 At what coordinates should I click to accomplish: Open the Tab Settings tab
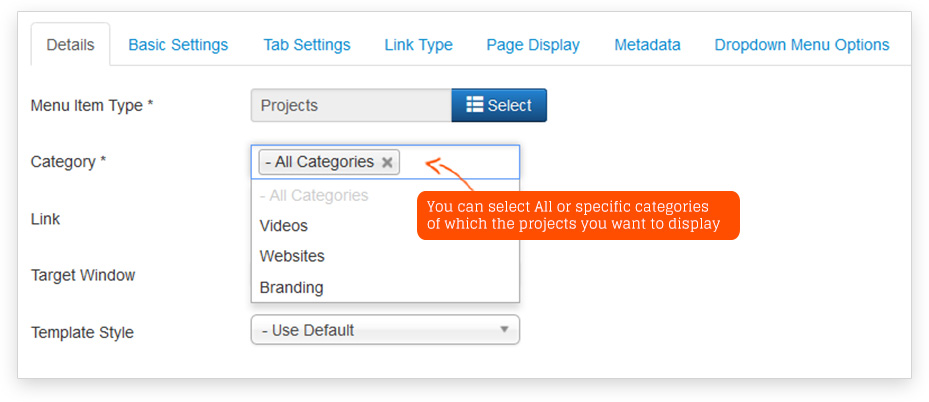(x=307, y=45)
